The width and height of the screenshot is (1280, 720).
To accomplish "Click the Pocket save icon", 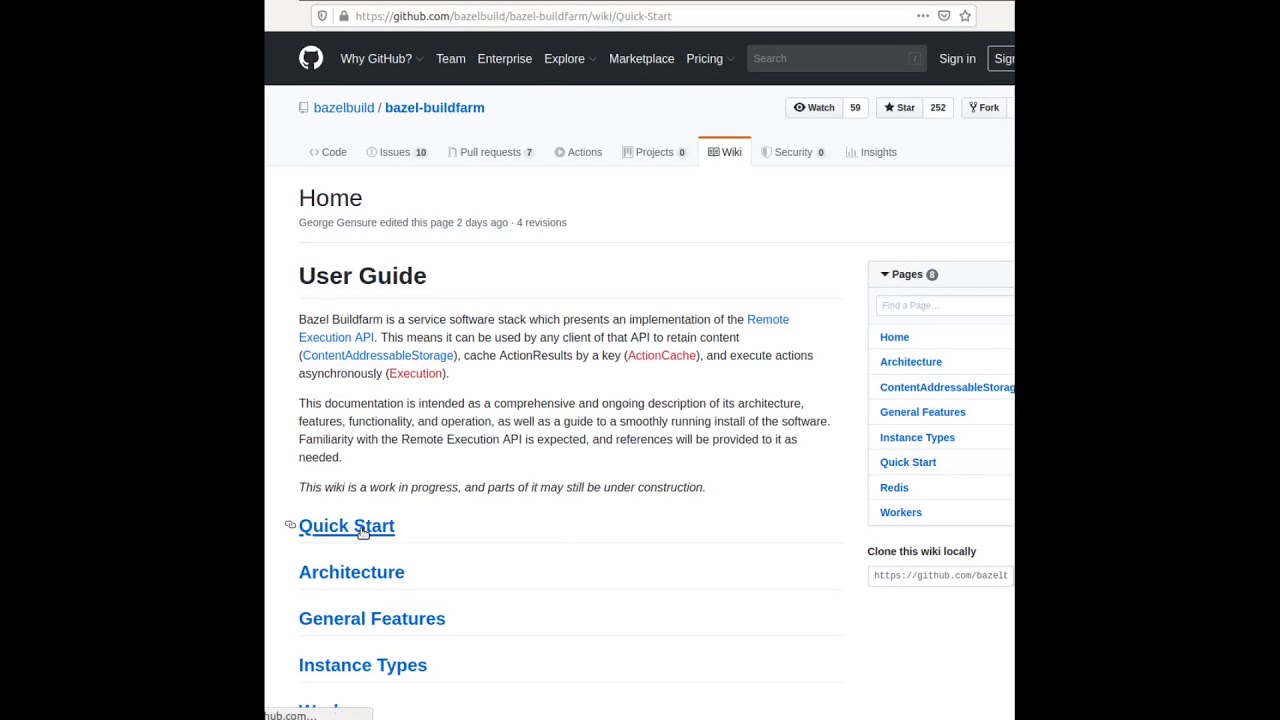I will (x=944, y=16).
